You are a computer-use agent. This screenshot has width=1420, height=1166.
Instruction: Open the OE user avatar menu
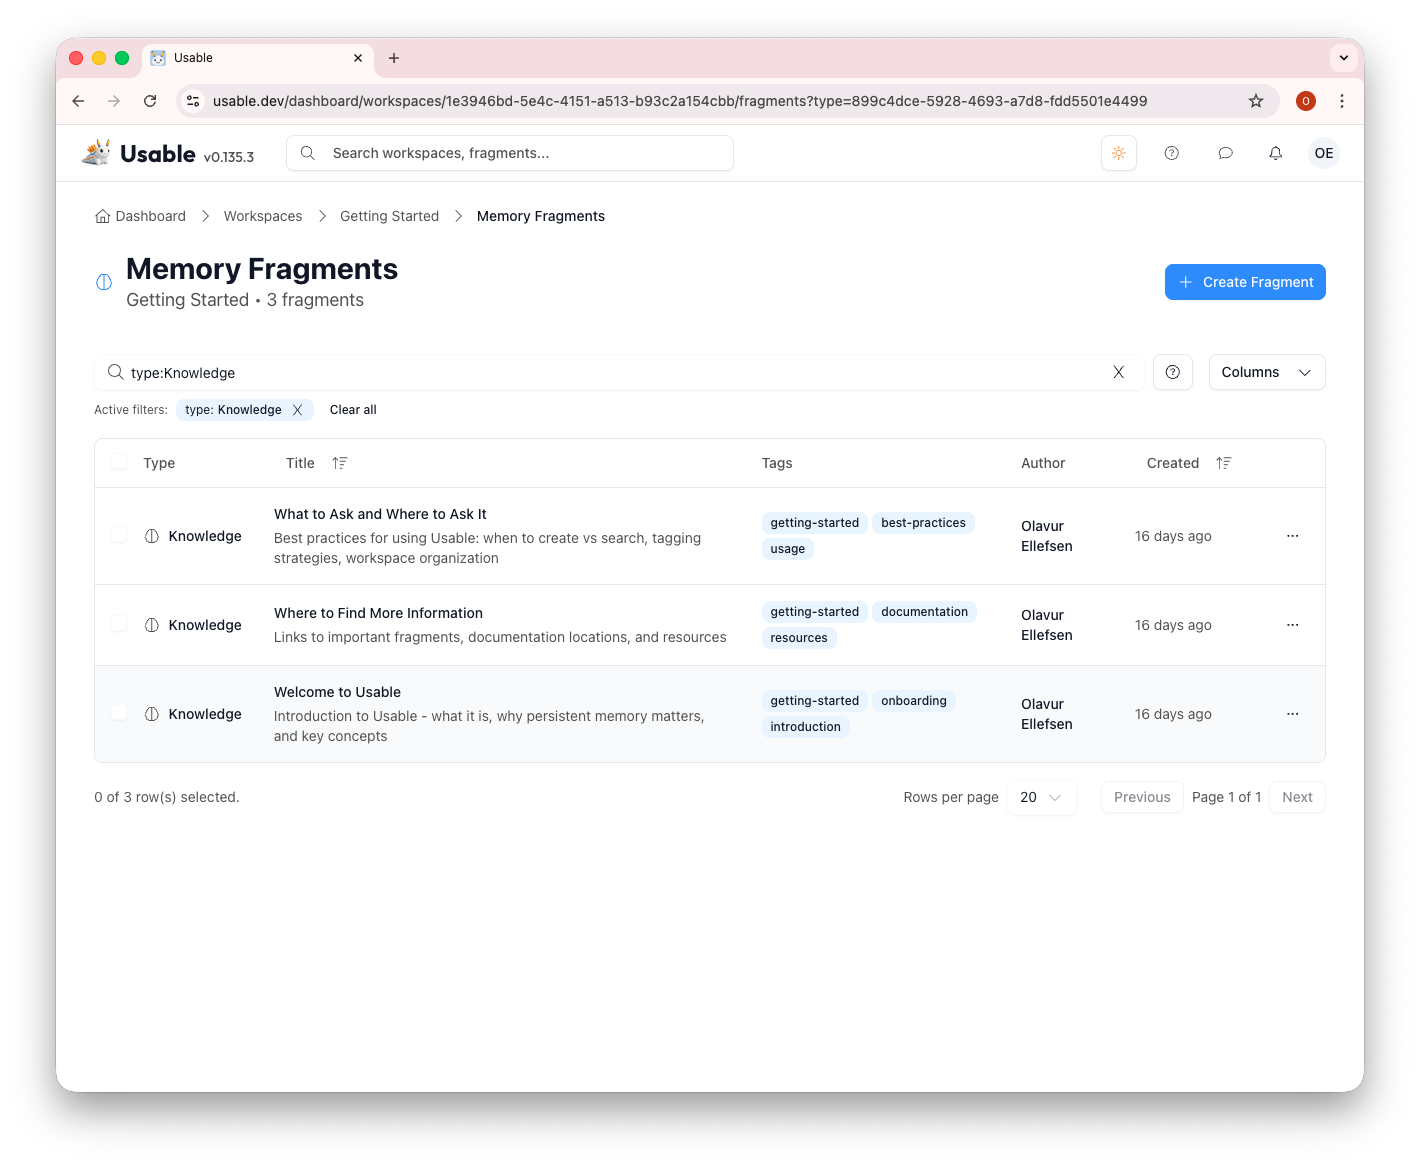1323,152
